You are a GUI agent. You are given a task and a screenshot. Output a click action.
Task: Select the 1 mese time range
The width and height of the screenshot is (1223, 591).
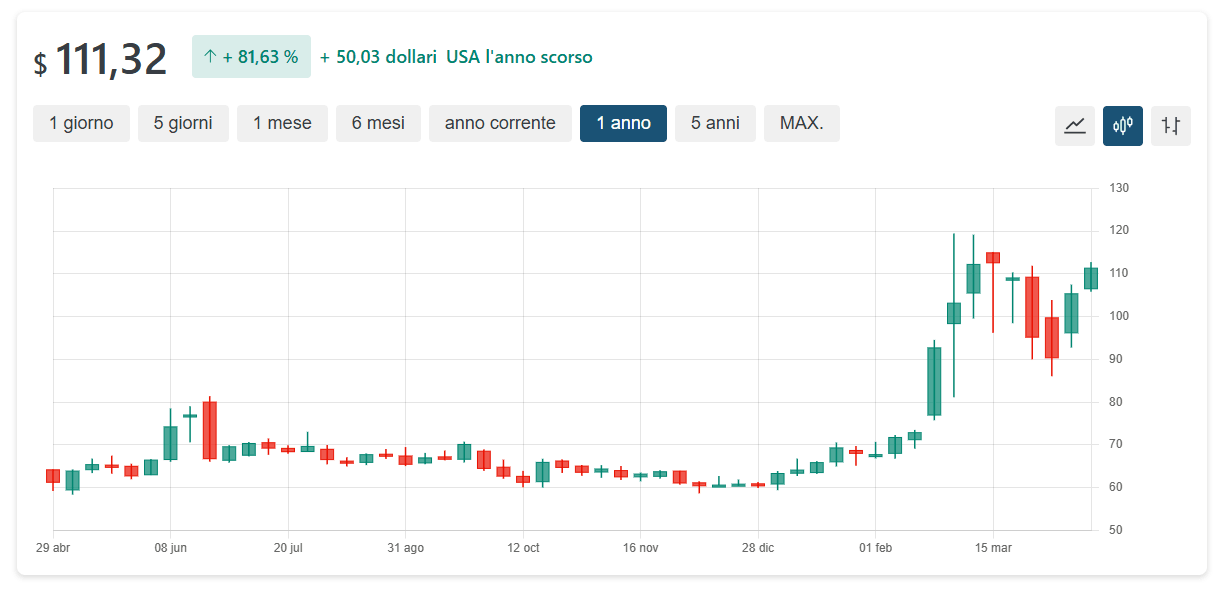click(282, 123)
